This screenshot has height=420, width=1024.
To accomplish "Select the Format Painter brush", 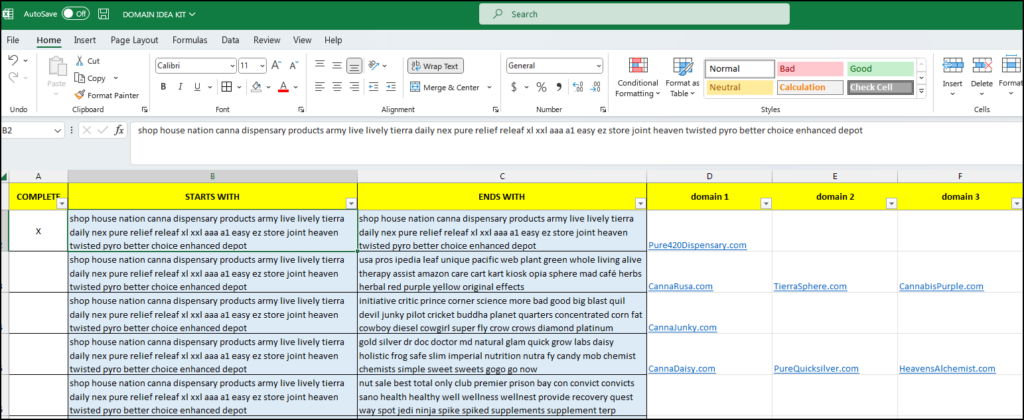I will click(80, 95).
